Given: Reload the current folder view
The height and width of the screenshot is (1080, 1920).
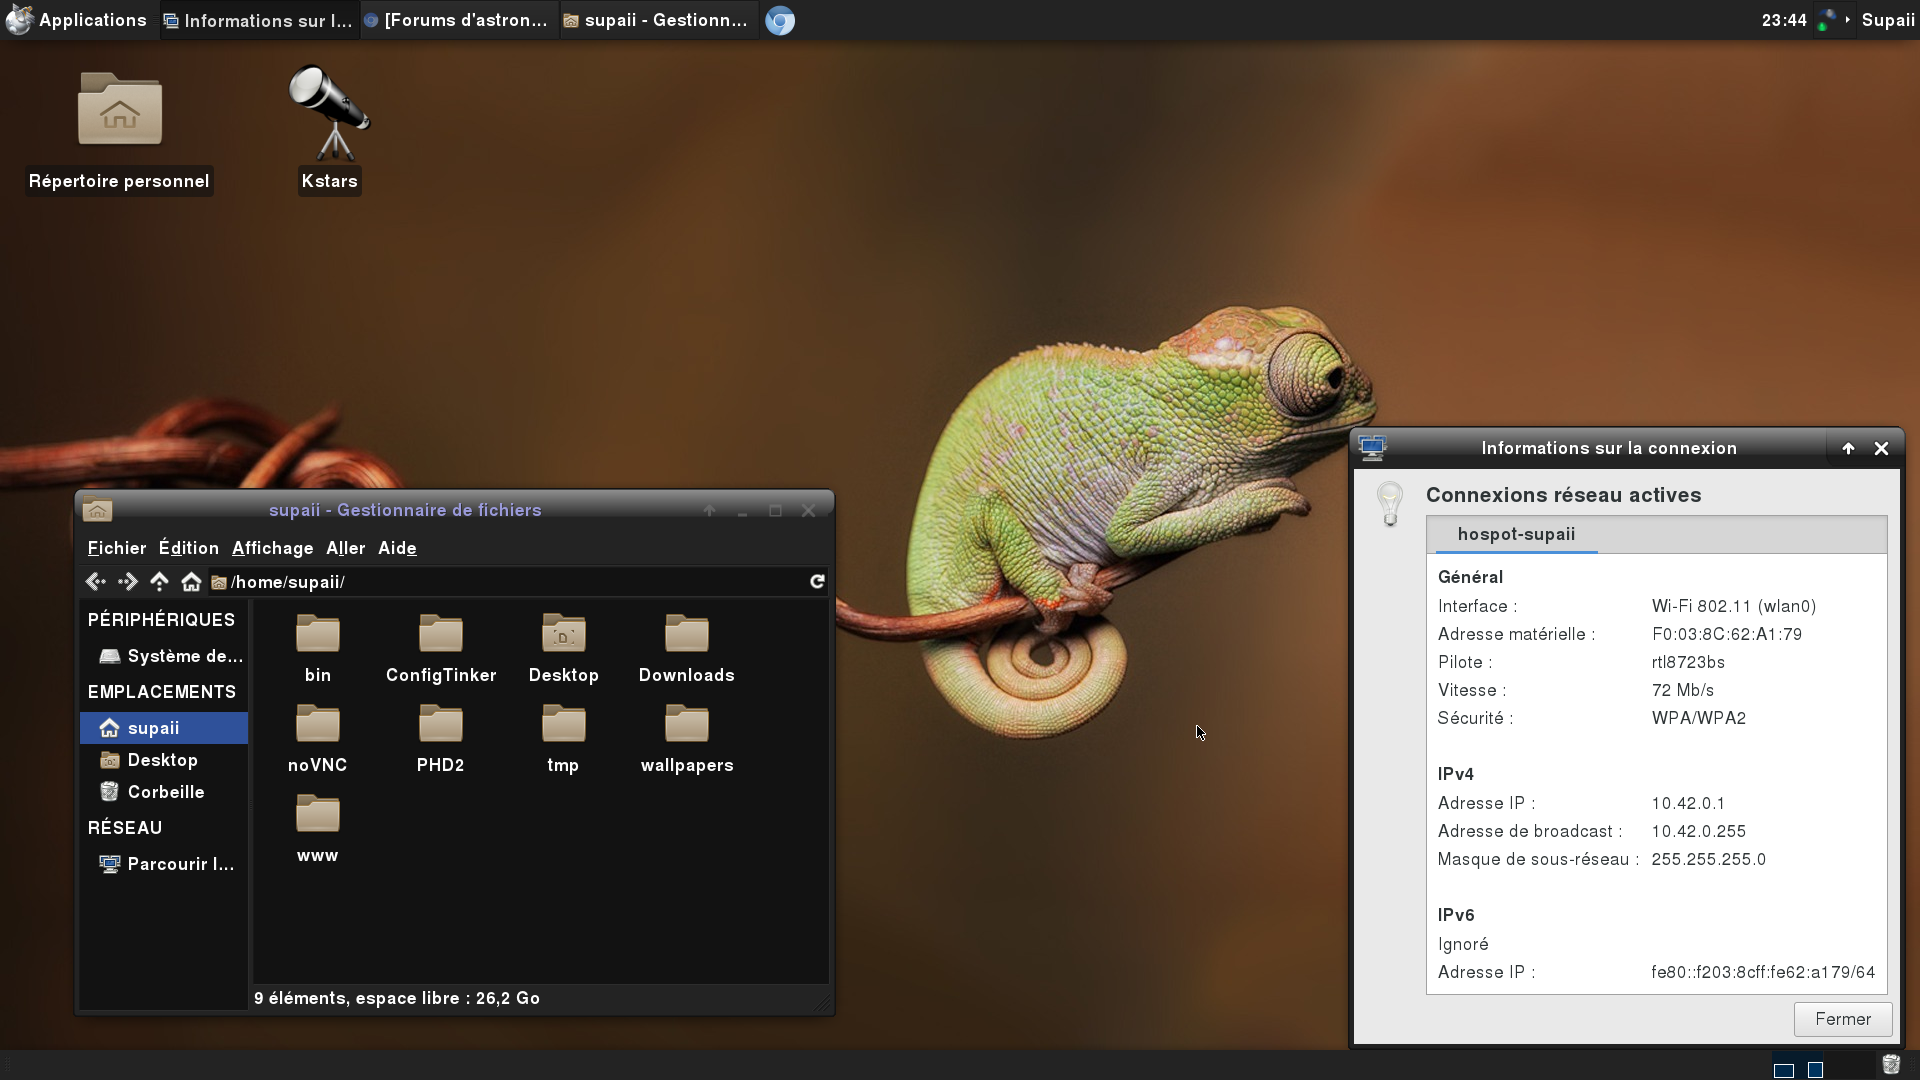Looking at the screenshot, I should (x=817, y=582).
